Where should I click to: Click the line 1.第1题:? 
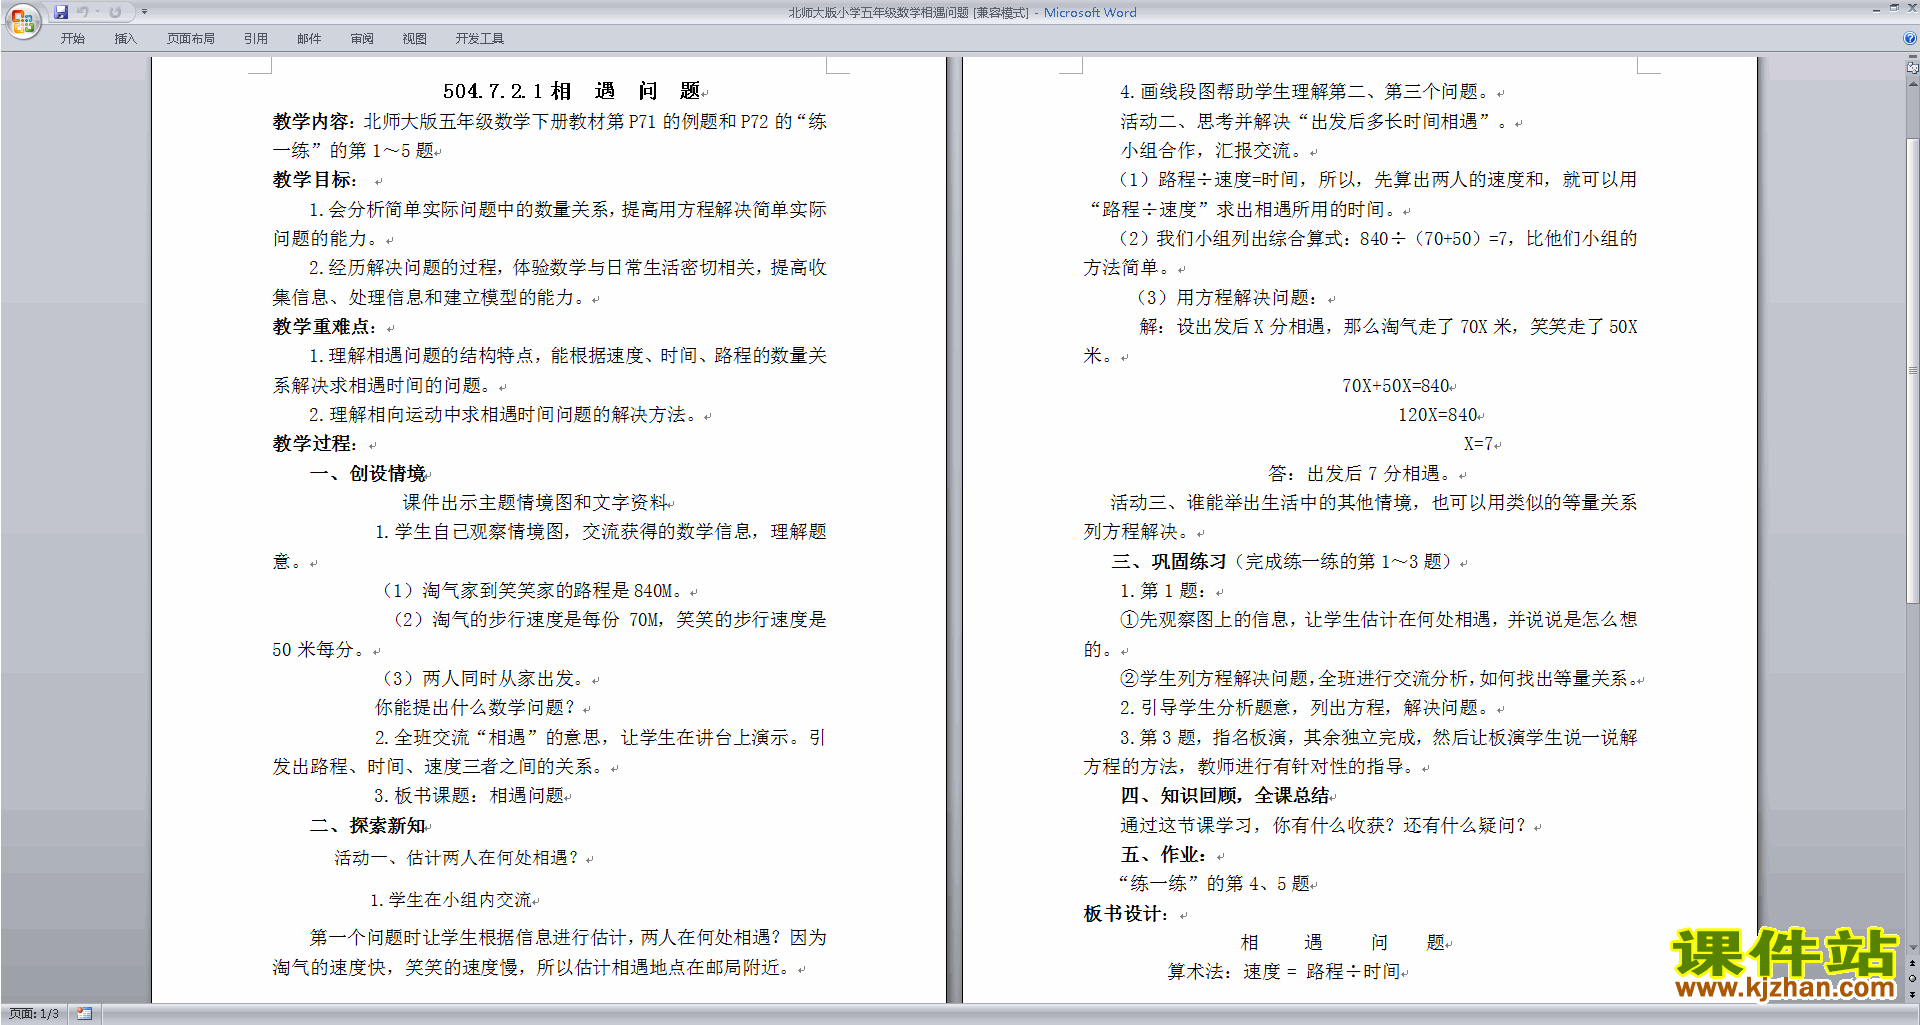(1164, 591)
